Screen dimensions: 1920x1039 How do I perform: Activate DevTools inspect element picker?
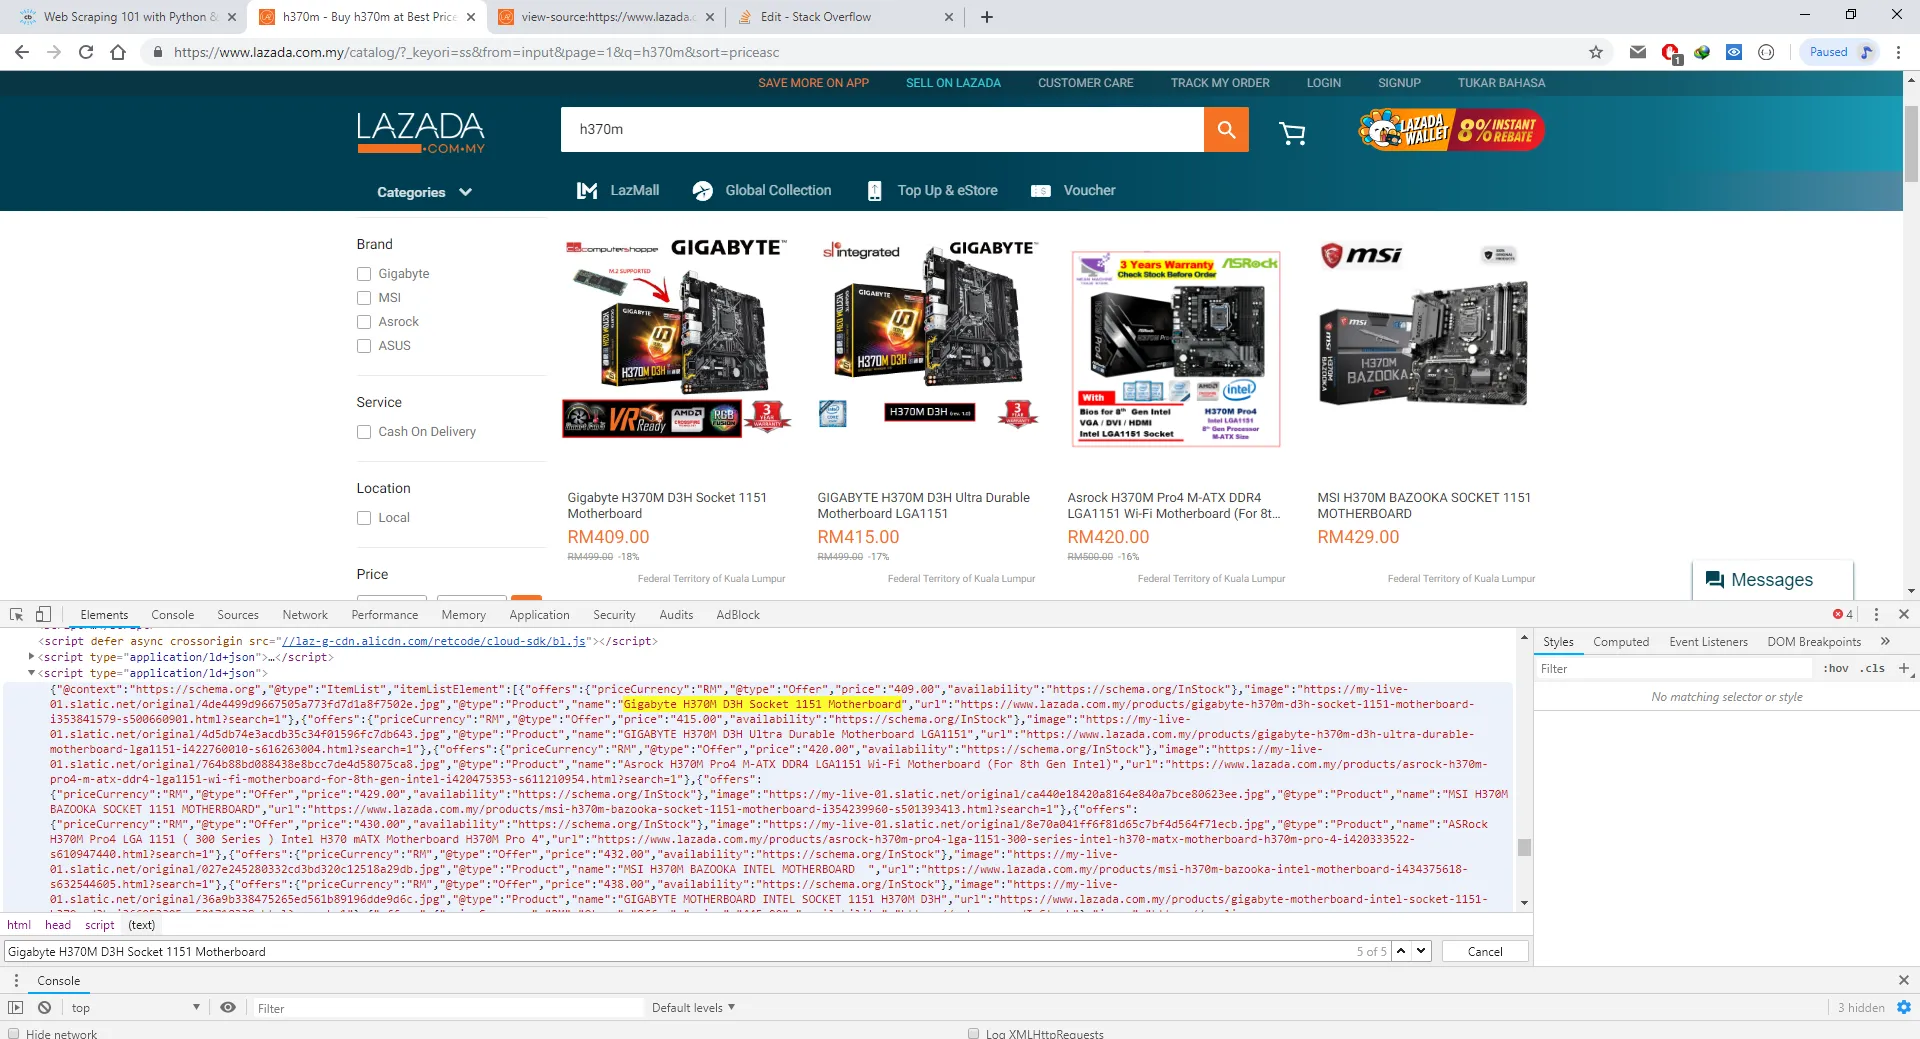point(16,614)
